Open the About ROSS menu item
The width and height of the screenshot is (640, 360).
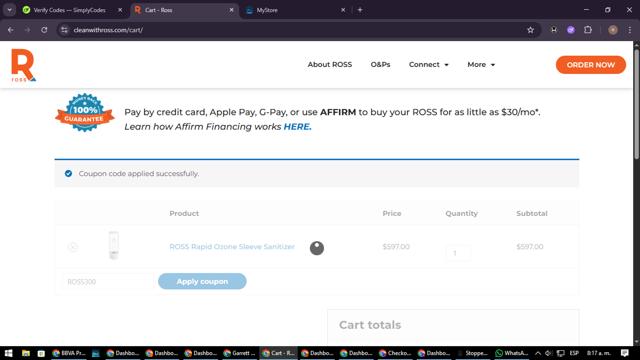coord(330,64)
